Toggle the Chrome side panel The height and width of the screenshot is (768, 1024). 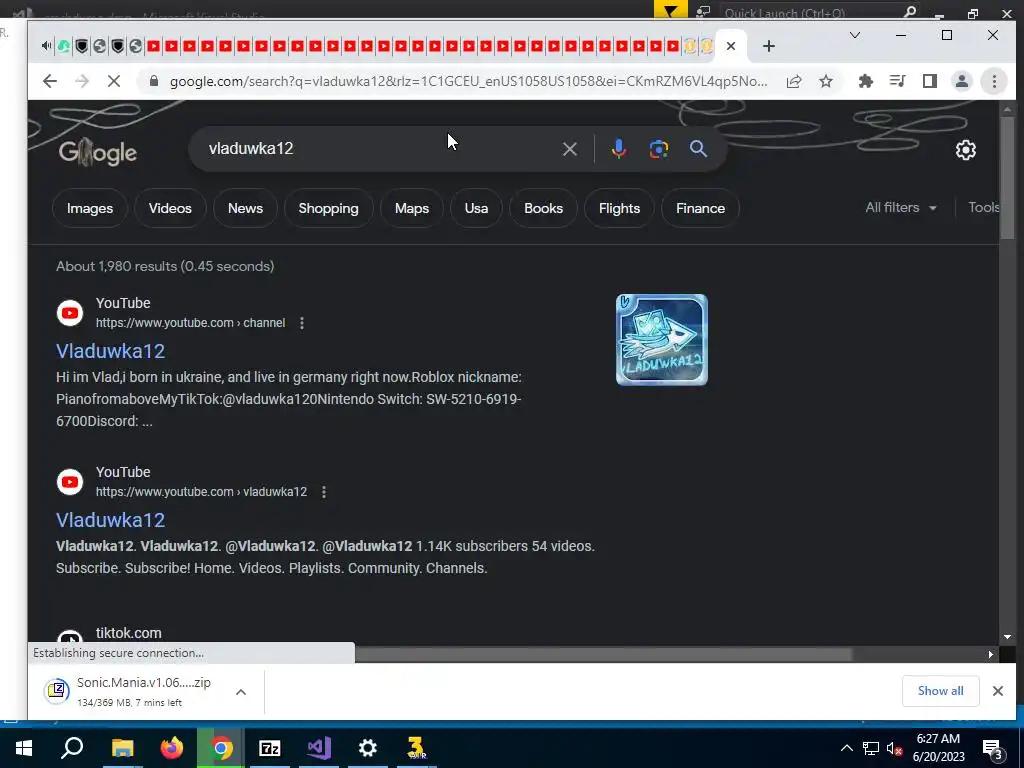coord(930,81)
